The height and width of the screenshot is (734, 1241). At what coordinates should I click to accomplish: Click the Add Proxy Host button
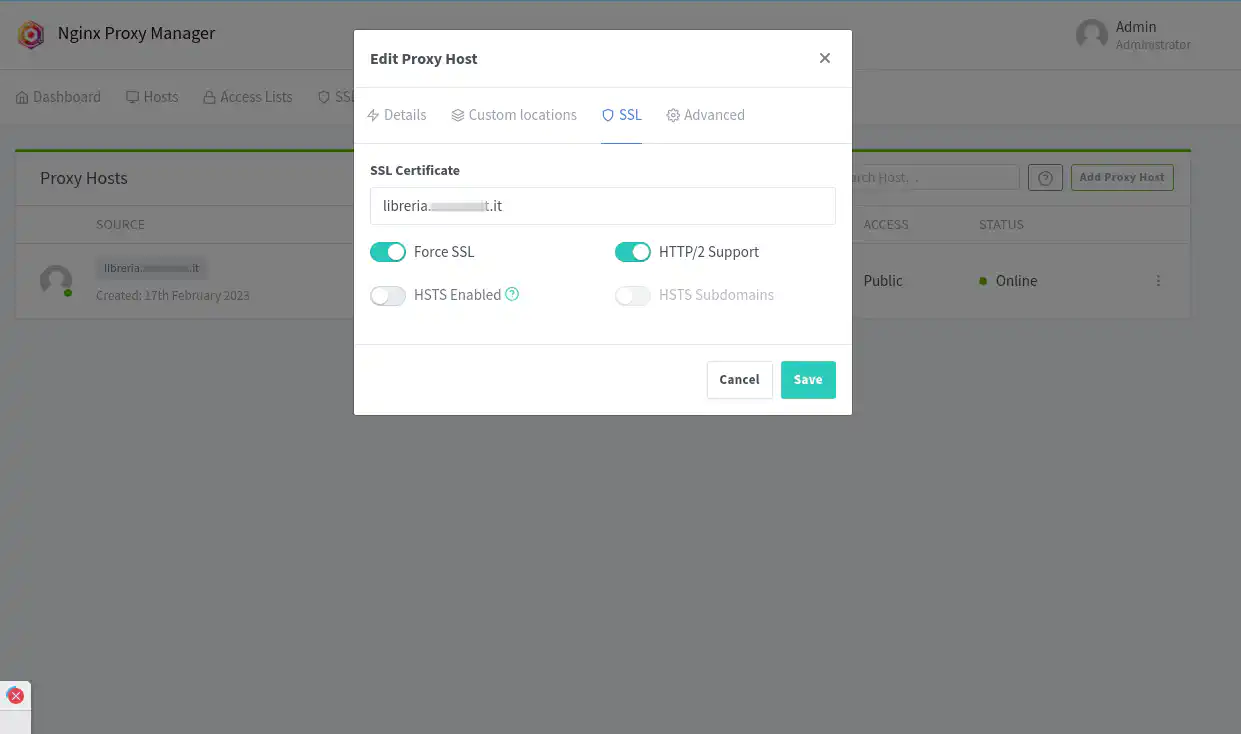pyautogui.click(x=1122, y=178)
